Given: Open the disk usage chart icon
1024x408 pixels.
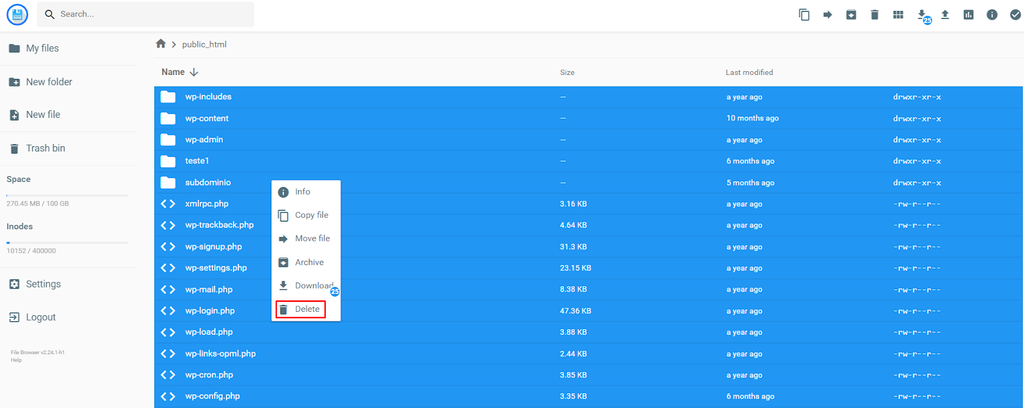Looking at the screenshot, I should coord(968,14).
